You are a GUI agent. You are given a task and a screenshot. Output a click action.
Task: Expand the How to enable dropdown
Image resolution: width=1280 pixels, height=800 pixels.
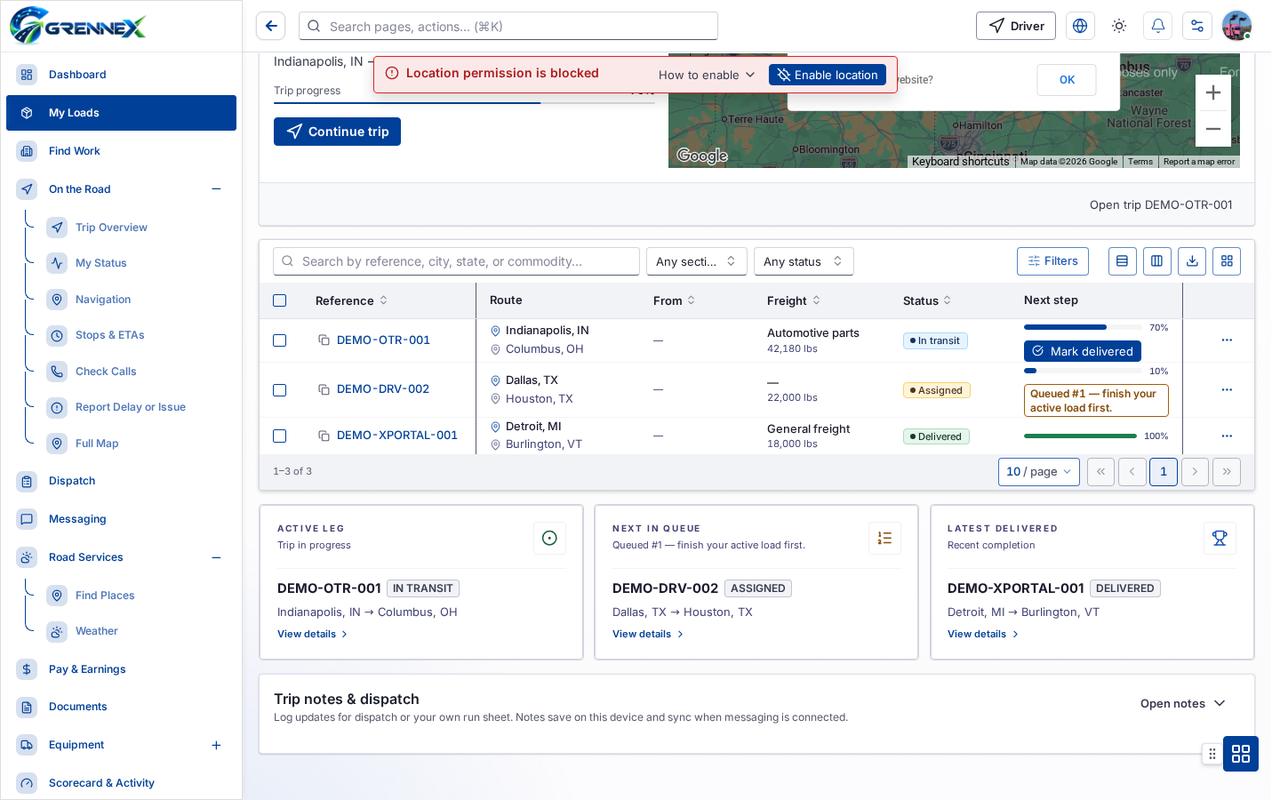[707, 75]
